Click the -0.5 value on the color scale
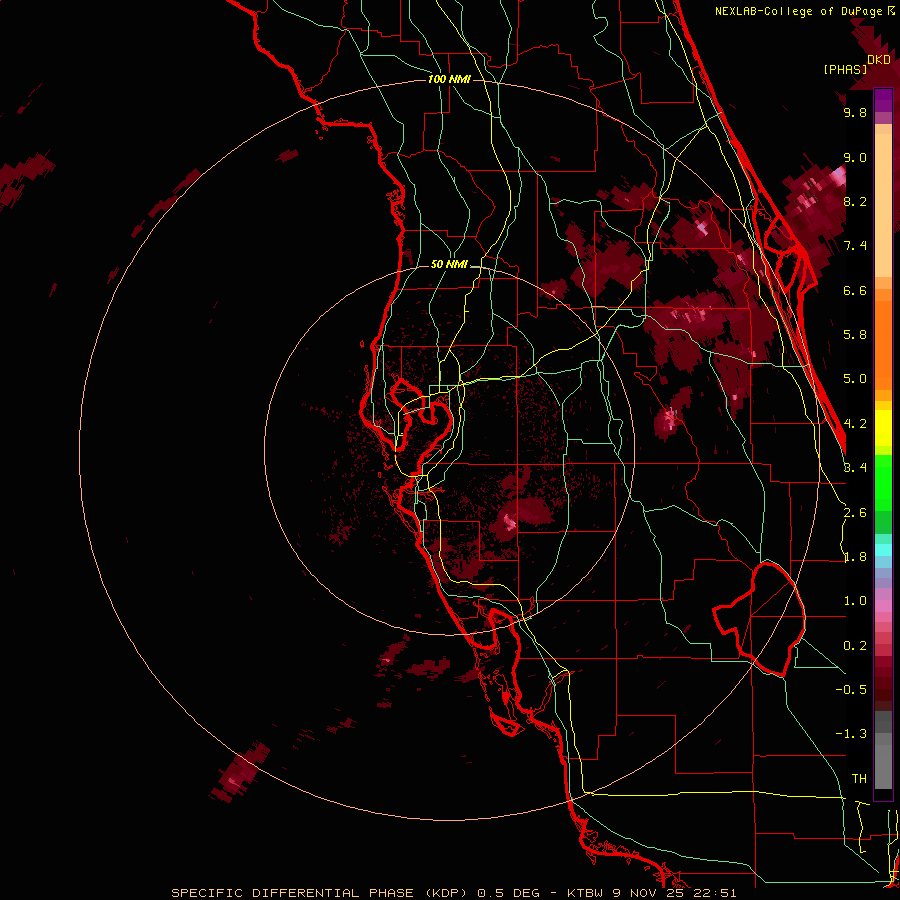Image resolution: width=900 pixels, height=900 pixels. coord(851,690)
